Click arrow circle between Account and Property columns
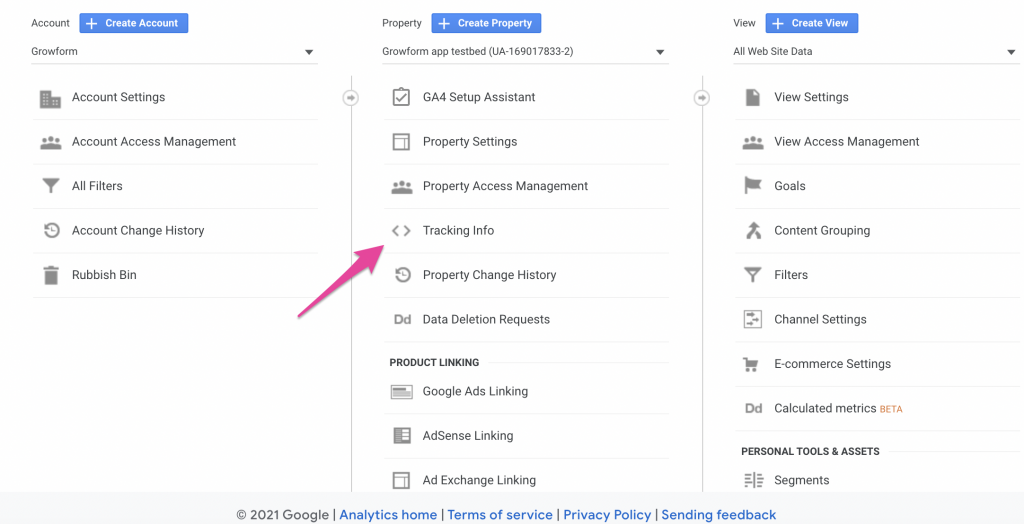Viewport: 1024px width, 524px height. click(x=351, y=97)
